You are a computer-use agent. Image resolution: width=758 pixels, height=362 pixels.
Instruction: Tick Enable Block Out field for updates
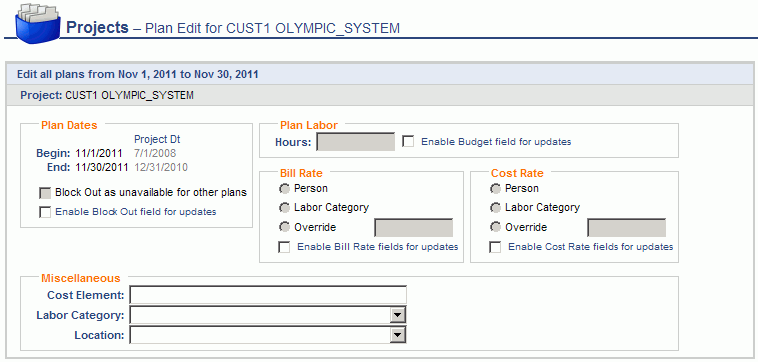[x=45, y=212]
